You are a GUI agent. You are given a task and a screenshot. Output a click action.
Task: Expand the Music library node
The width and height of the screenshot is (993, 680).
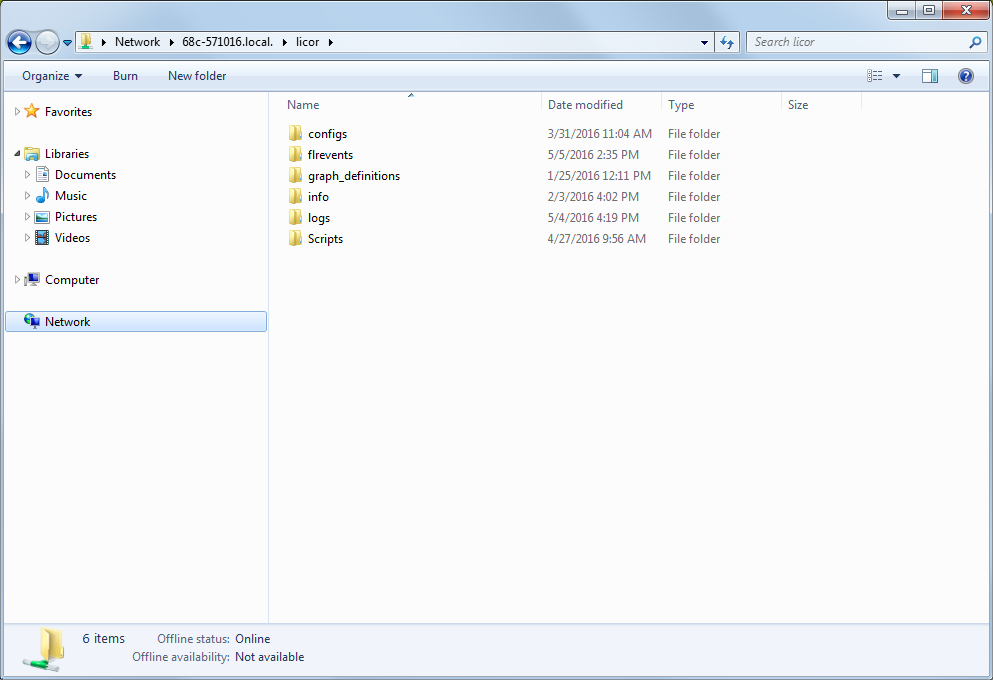[x=27, y=195]
